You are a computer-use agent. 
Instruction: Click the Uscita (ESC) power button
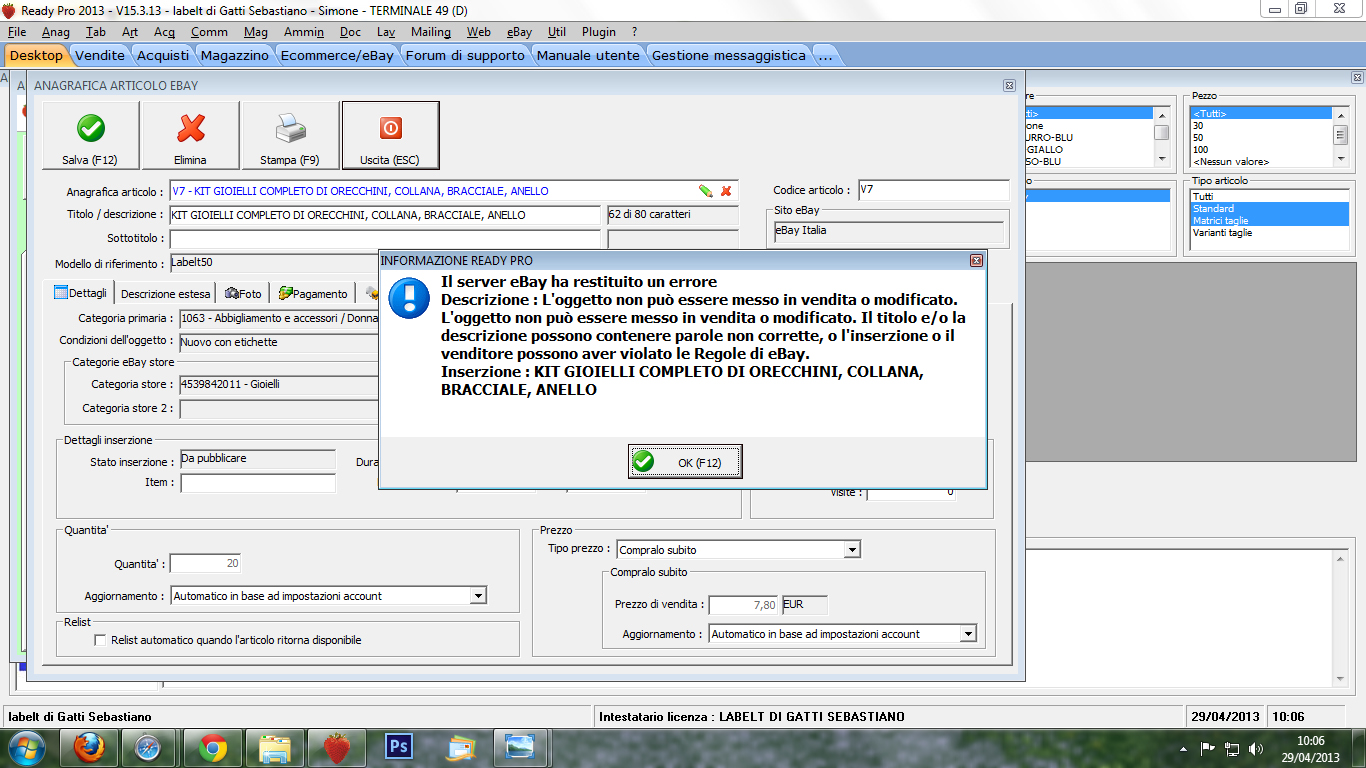click(390, 135)
